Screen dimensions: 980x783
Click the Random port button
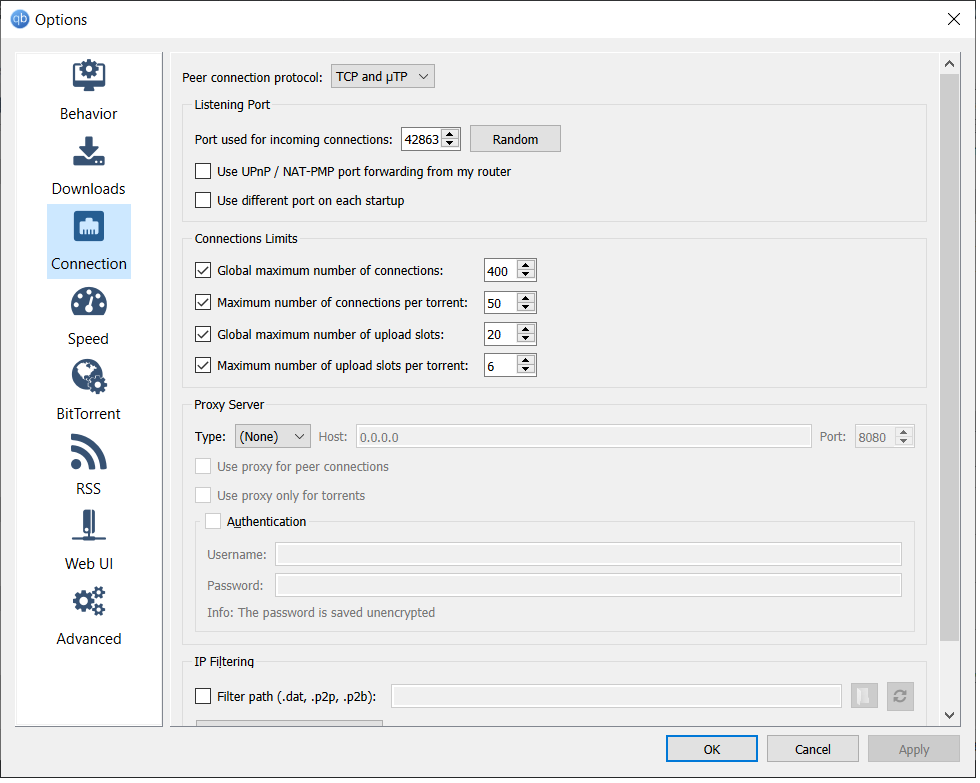click(515, 139)
